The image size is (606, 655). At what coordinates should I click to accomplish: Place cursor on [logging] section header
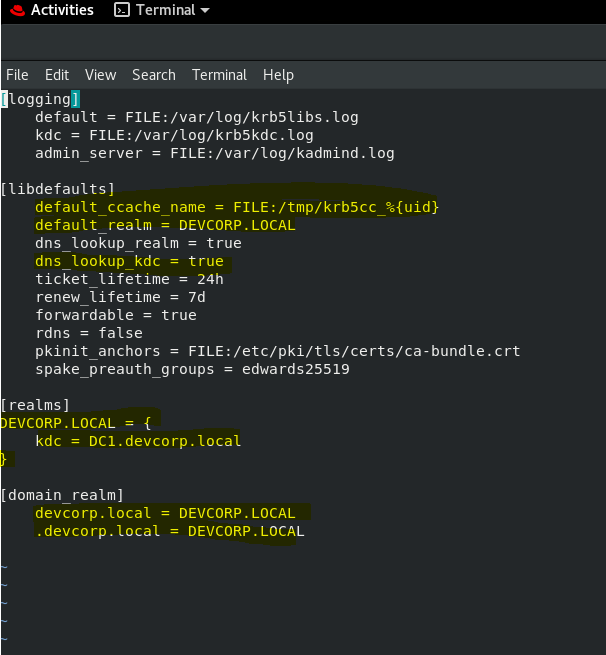(40, 99)
